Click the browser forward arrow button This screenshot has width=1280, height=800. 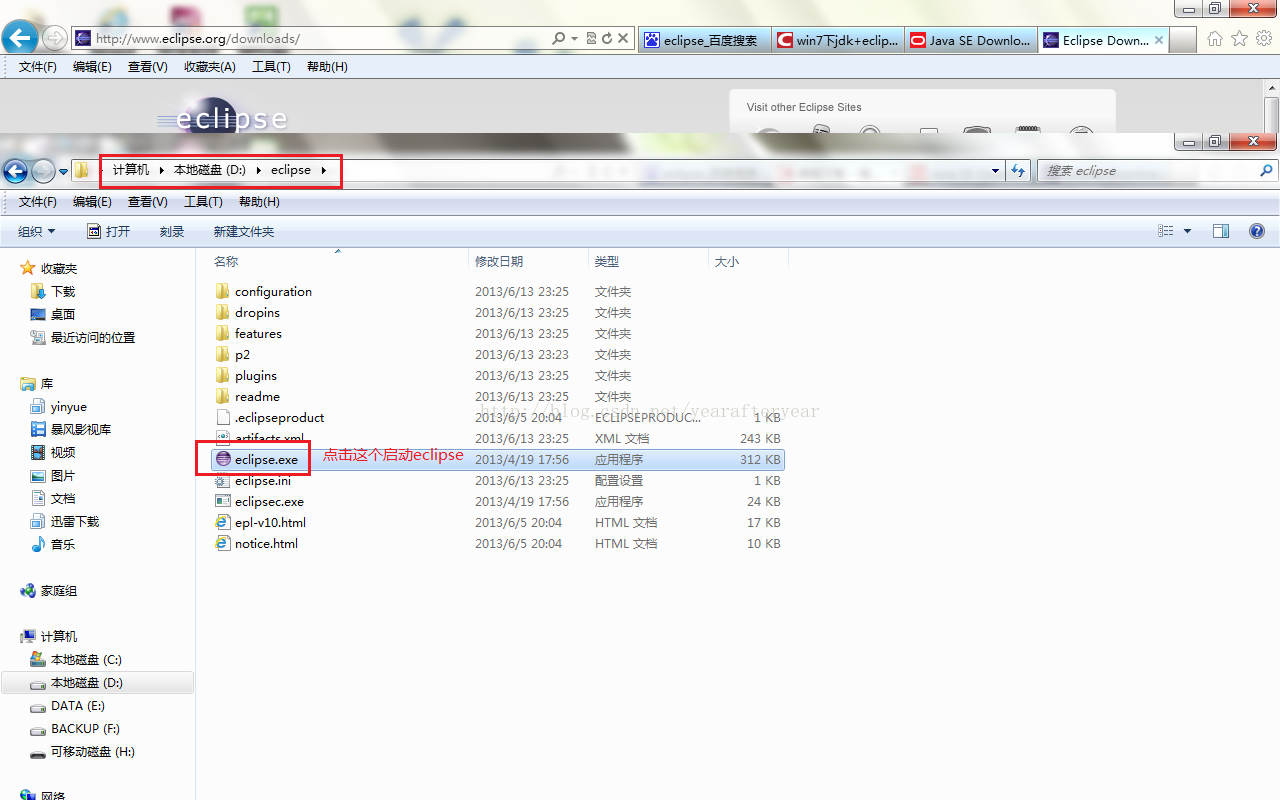[x=55, y=39]
